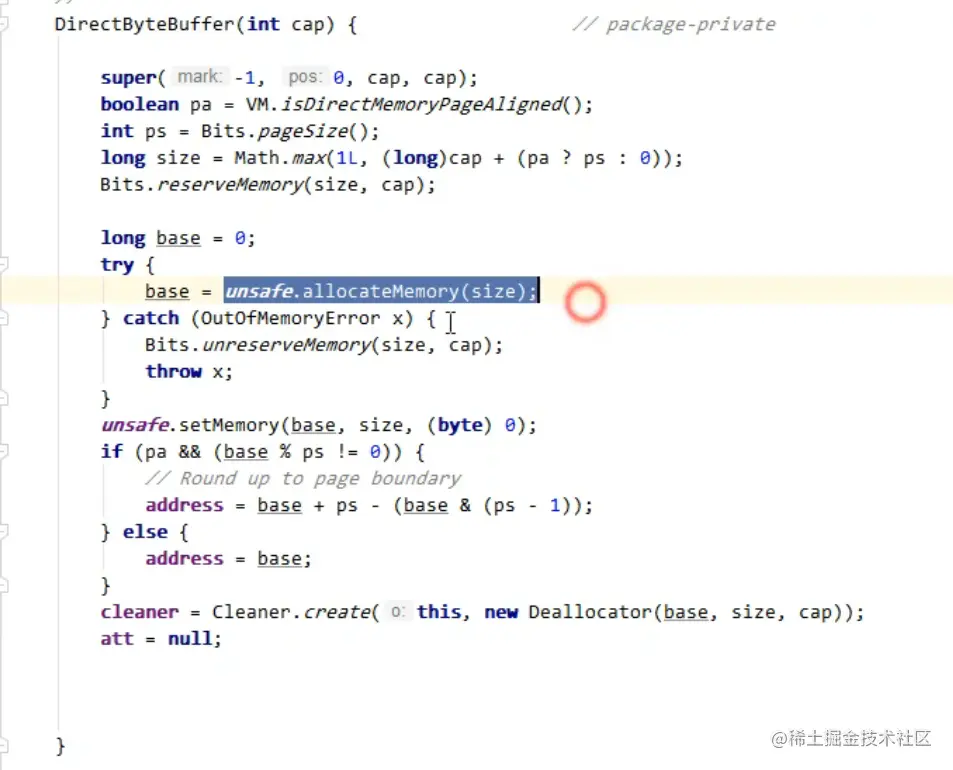The image size is (953, 770).
Task: Click the highlighted unsafe.allocateMemory(size) selection
Action: (381, 291)
